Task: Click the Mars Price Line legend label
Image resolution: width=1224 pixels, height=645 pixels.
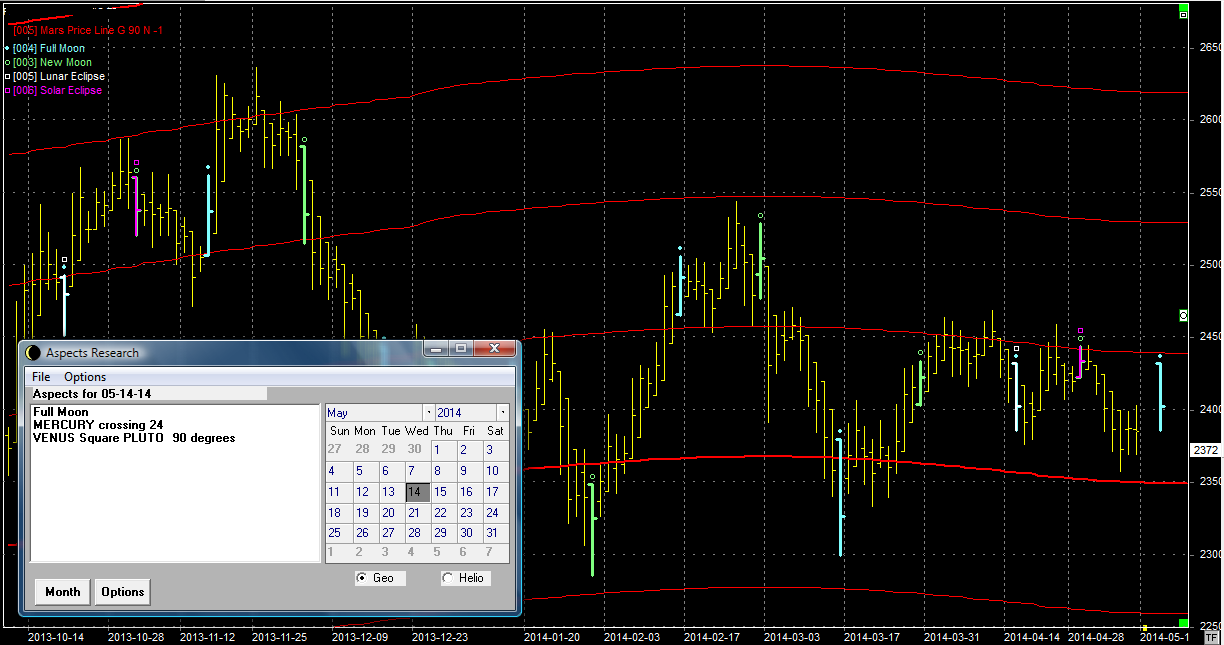Action: 88,31
